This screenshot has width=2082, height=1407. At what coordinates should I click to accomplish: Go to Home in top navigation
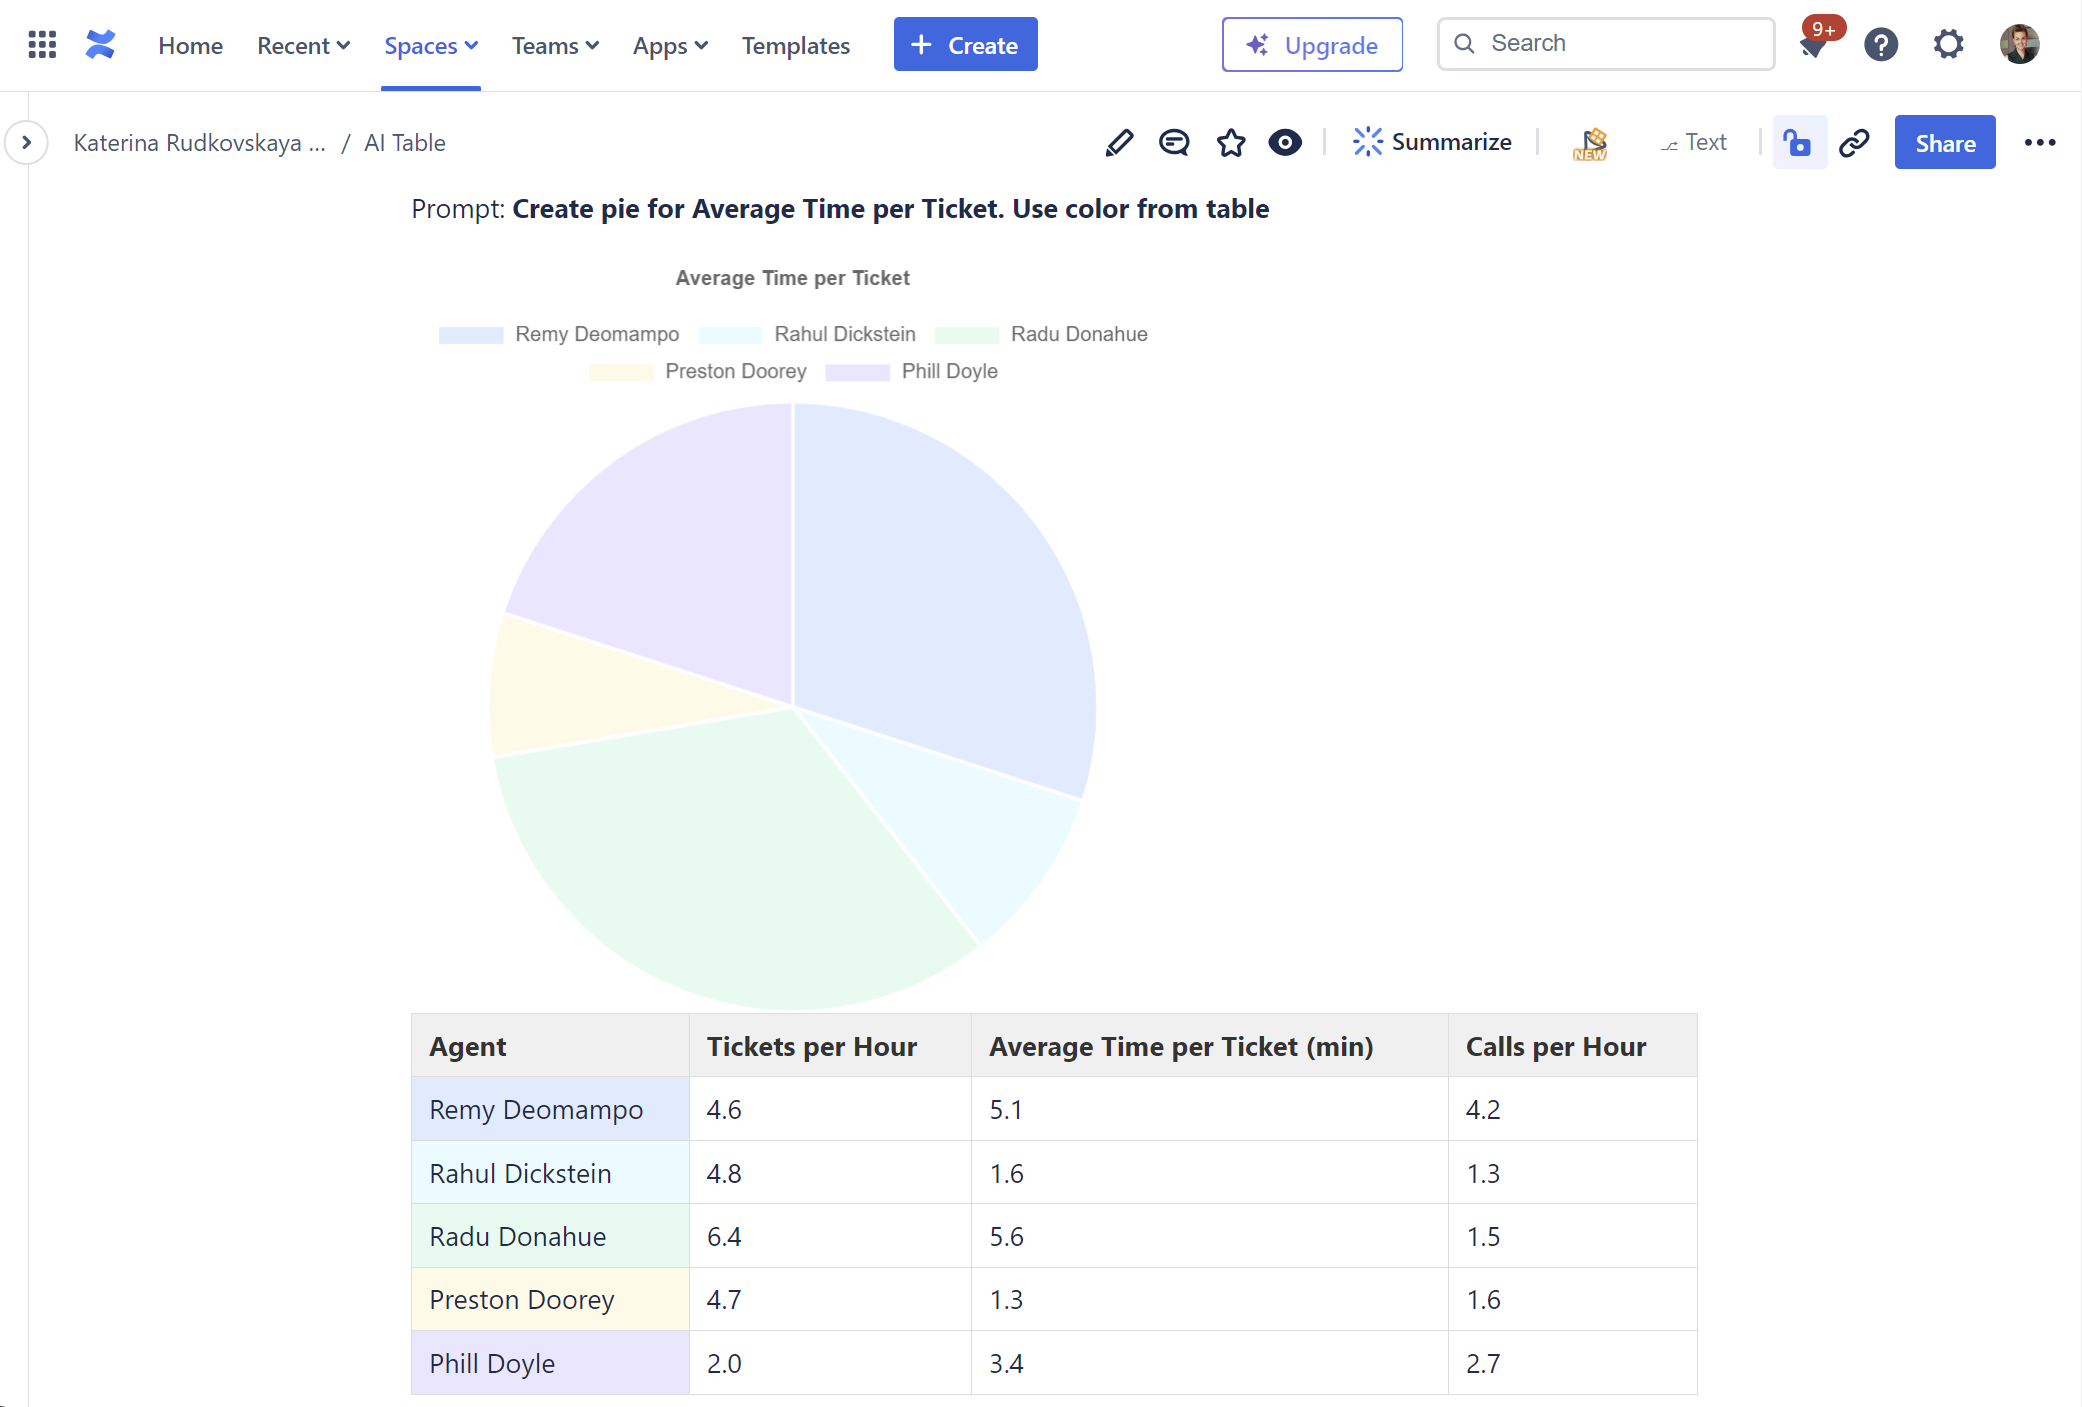coord(190,46)
